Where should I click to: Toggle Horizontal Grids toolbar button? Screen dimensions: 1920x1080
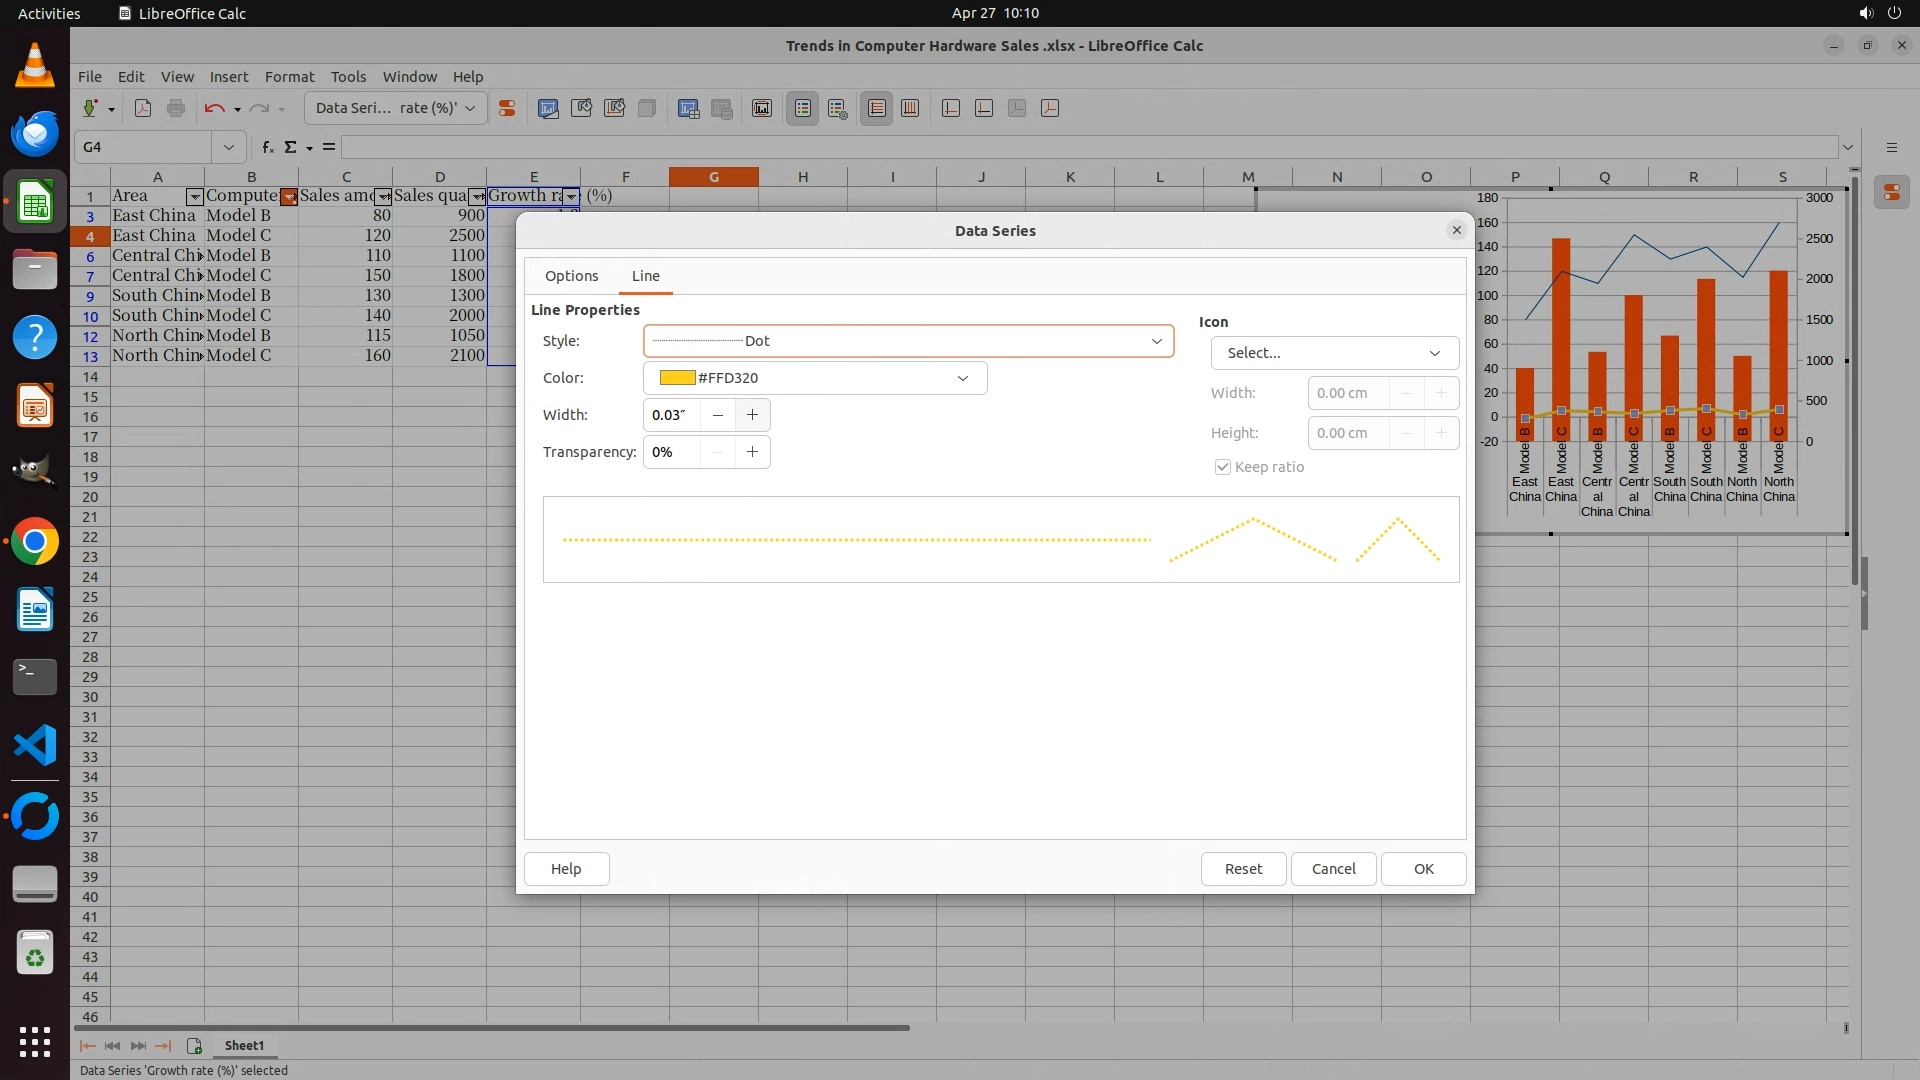pos(876,109)
